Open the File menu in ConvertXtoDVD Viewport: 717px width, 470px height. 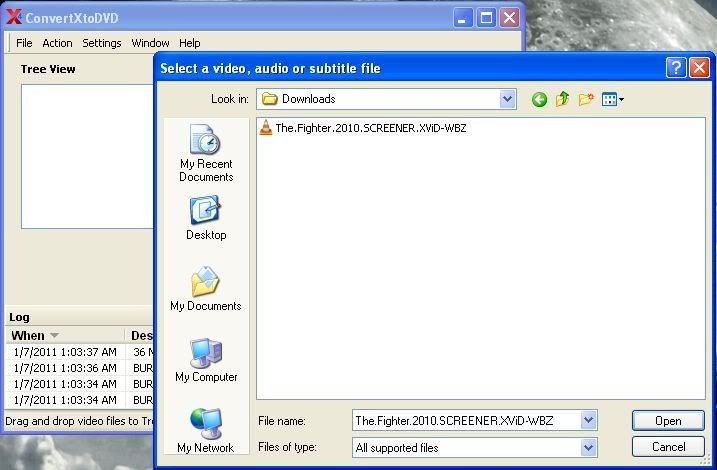click(24, 43)
